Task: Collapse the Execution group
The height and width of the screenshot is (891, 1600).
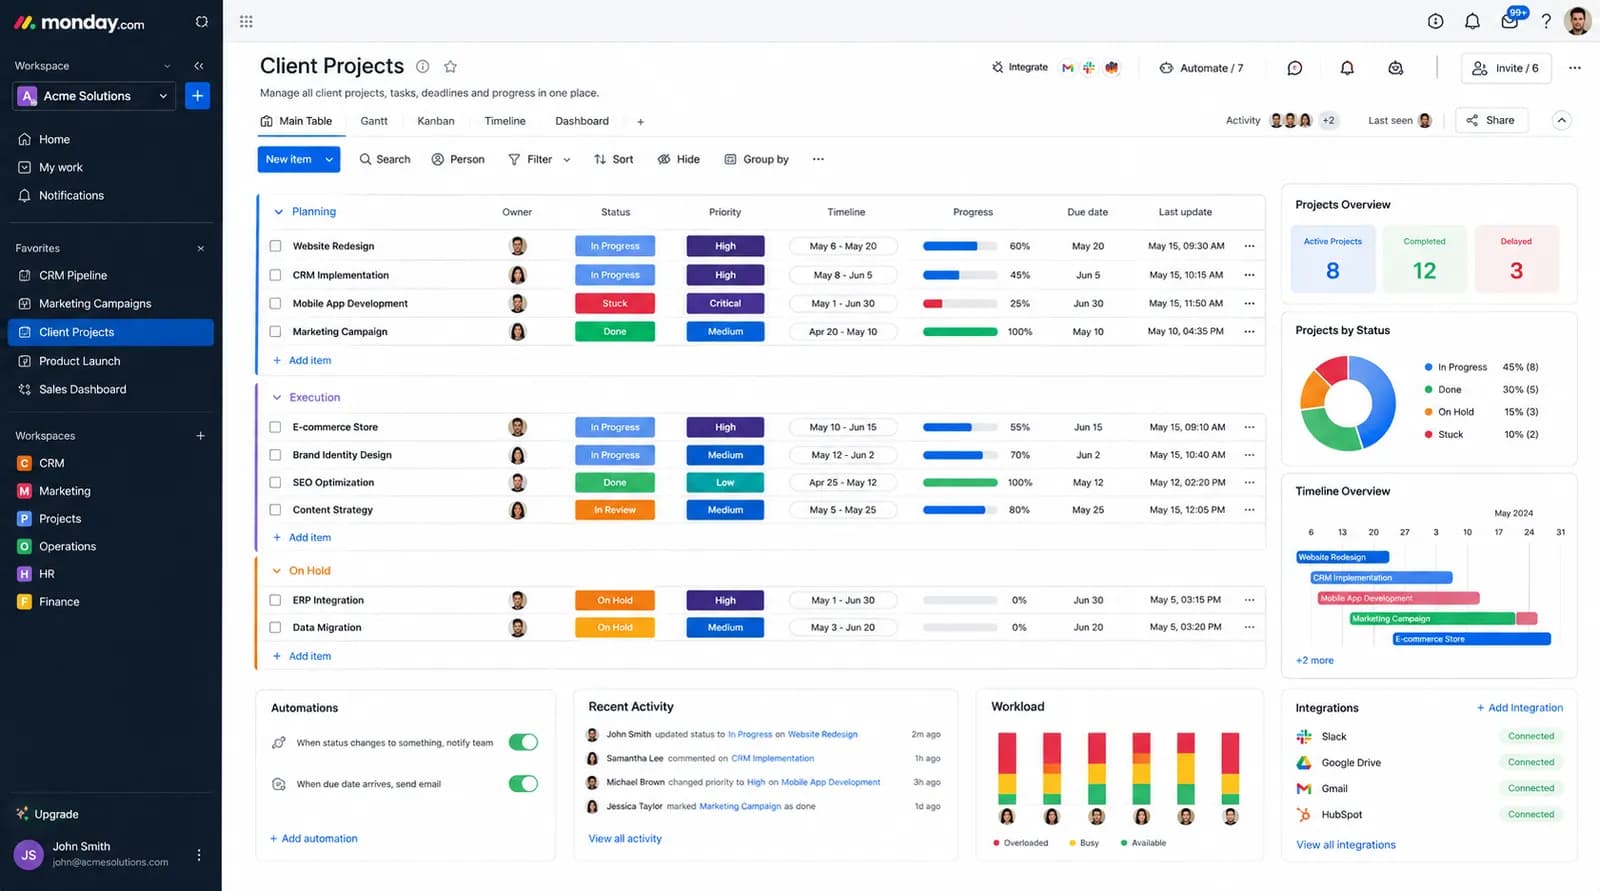Action: click(277, 397)
